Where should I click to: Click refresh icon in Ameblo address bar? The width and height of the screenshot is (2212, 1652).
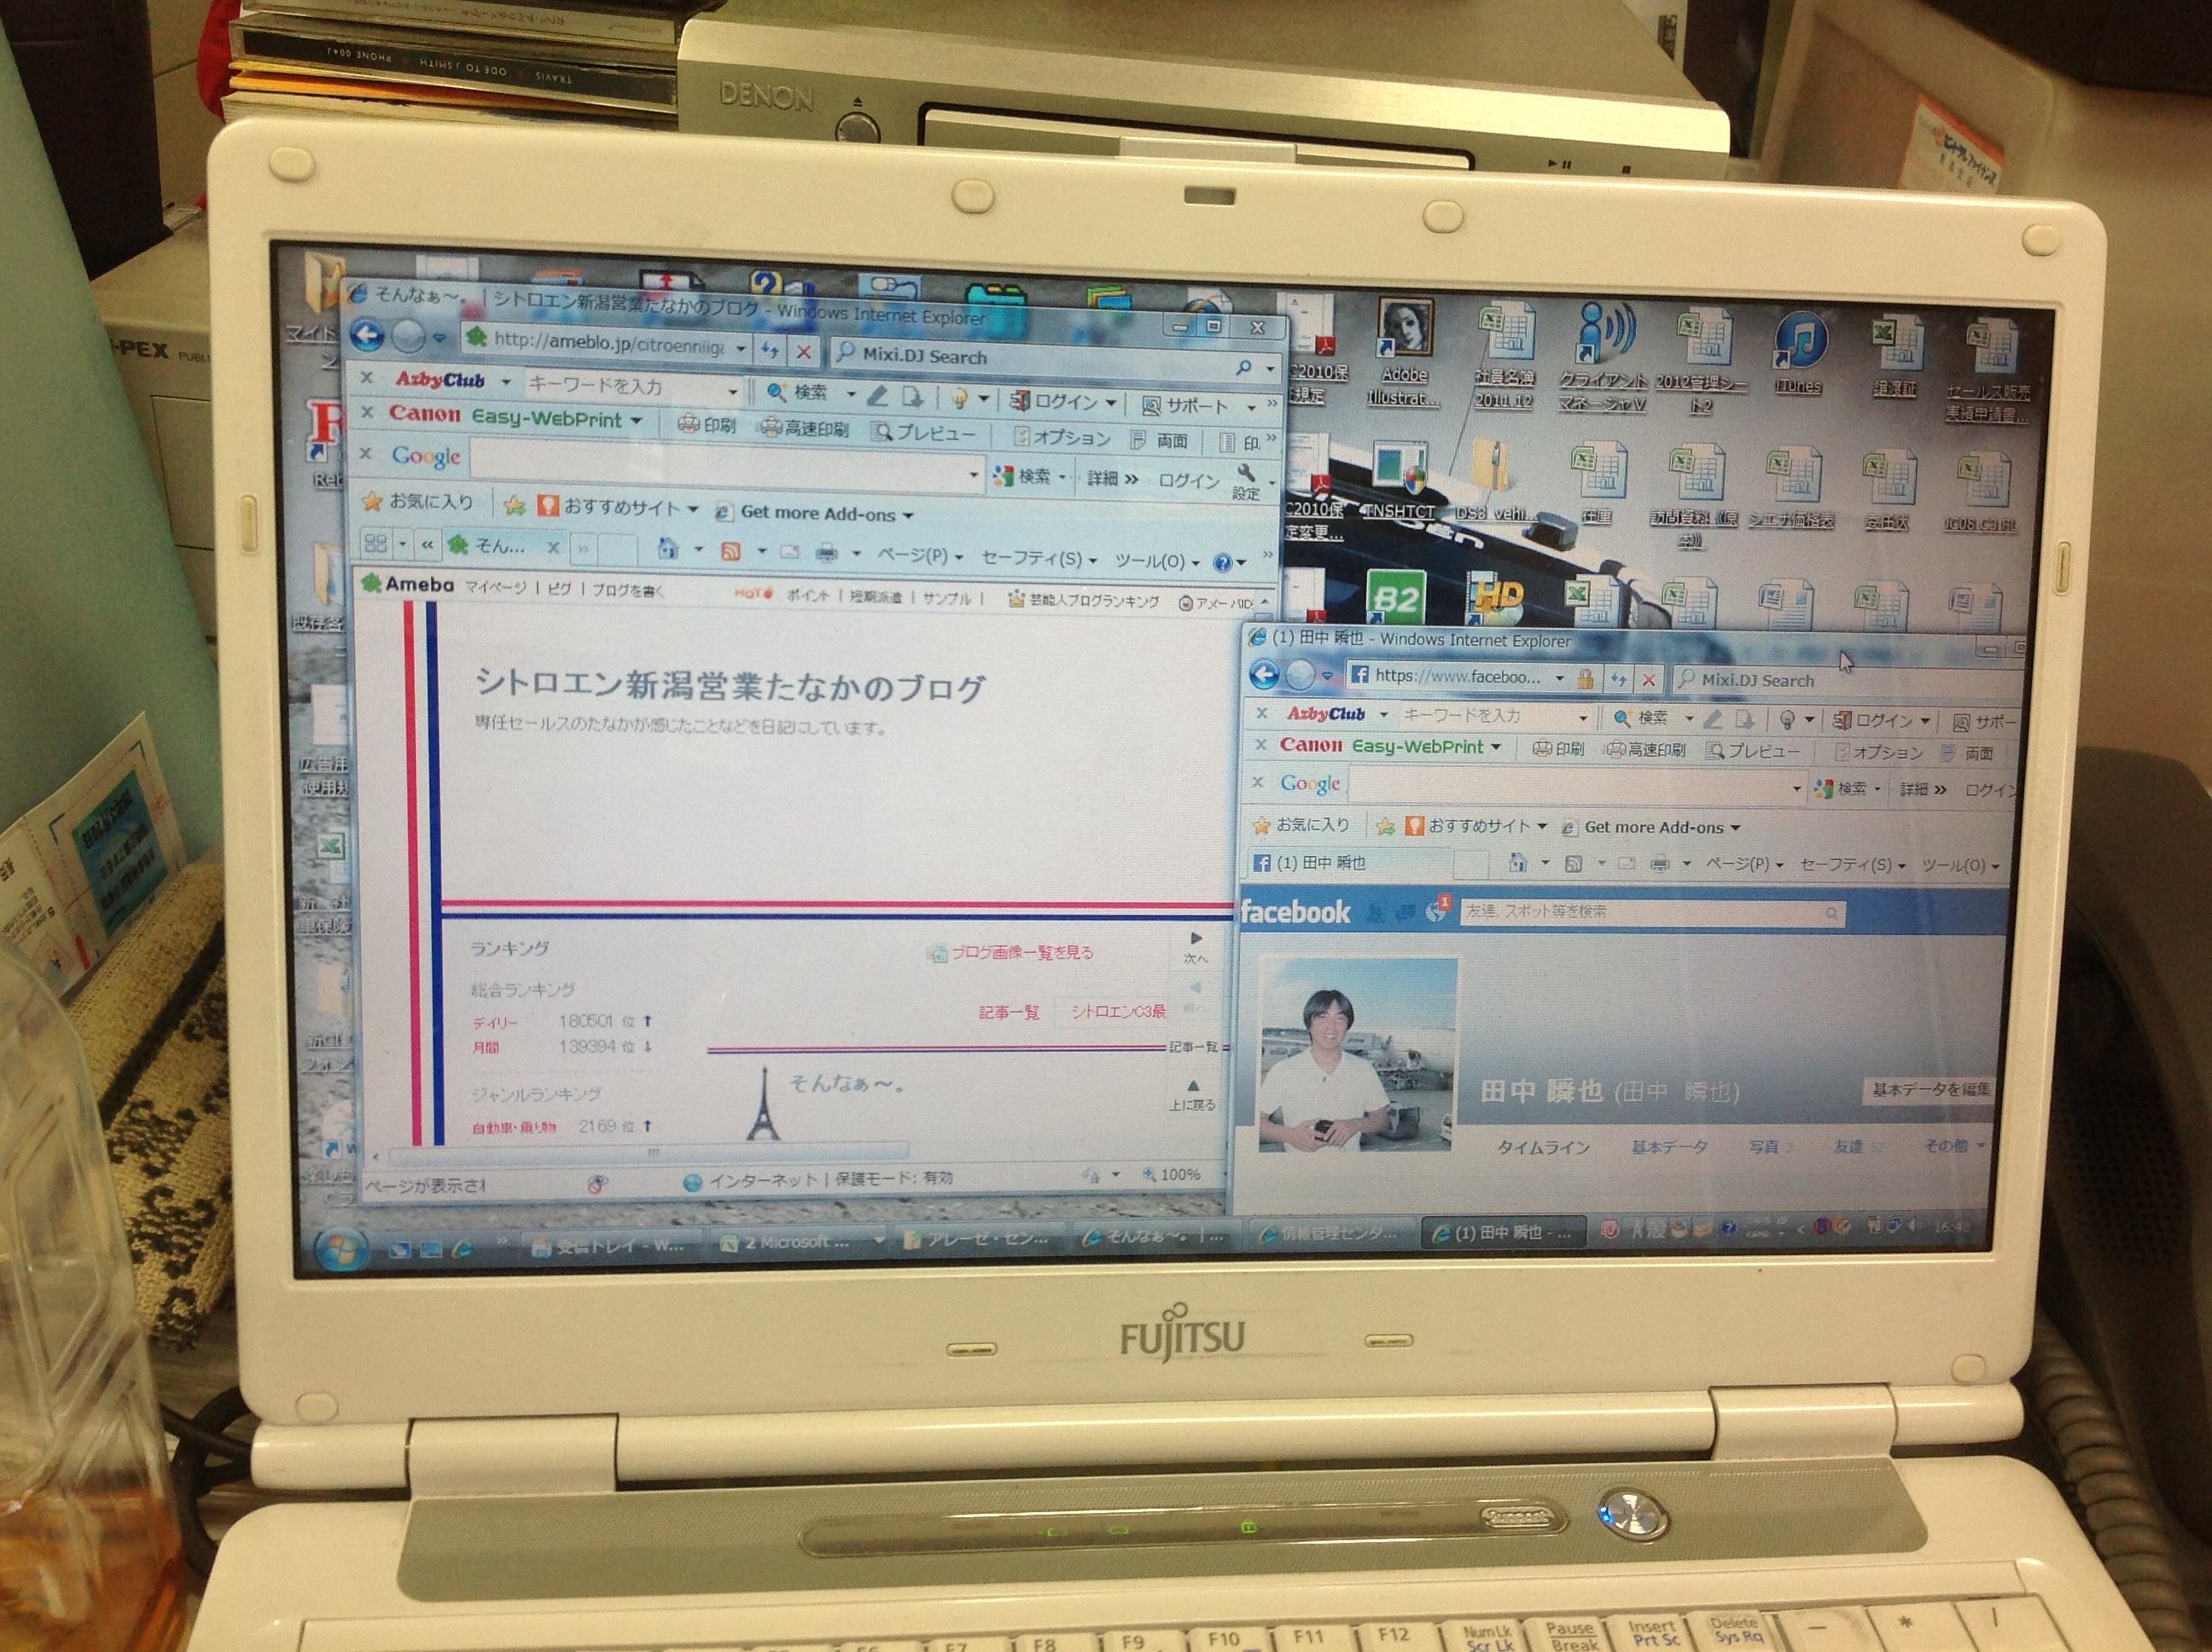770,350
